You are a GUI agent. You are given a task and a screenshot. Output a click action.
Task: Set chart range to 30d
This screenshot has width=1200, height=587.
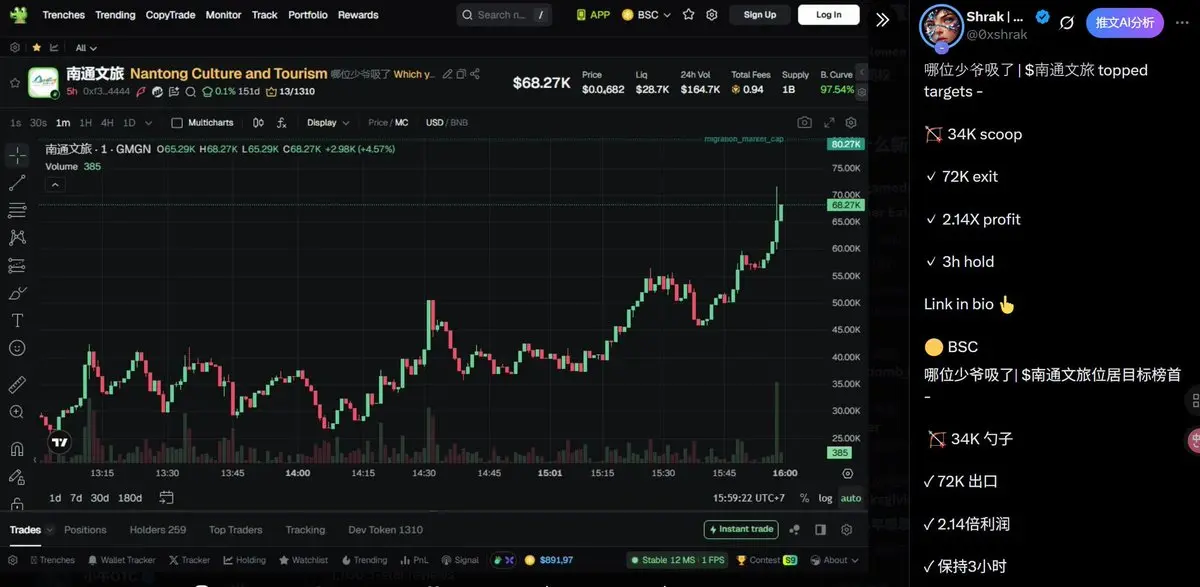99,498
